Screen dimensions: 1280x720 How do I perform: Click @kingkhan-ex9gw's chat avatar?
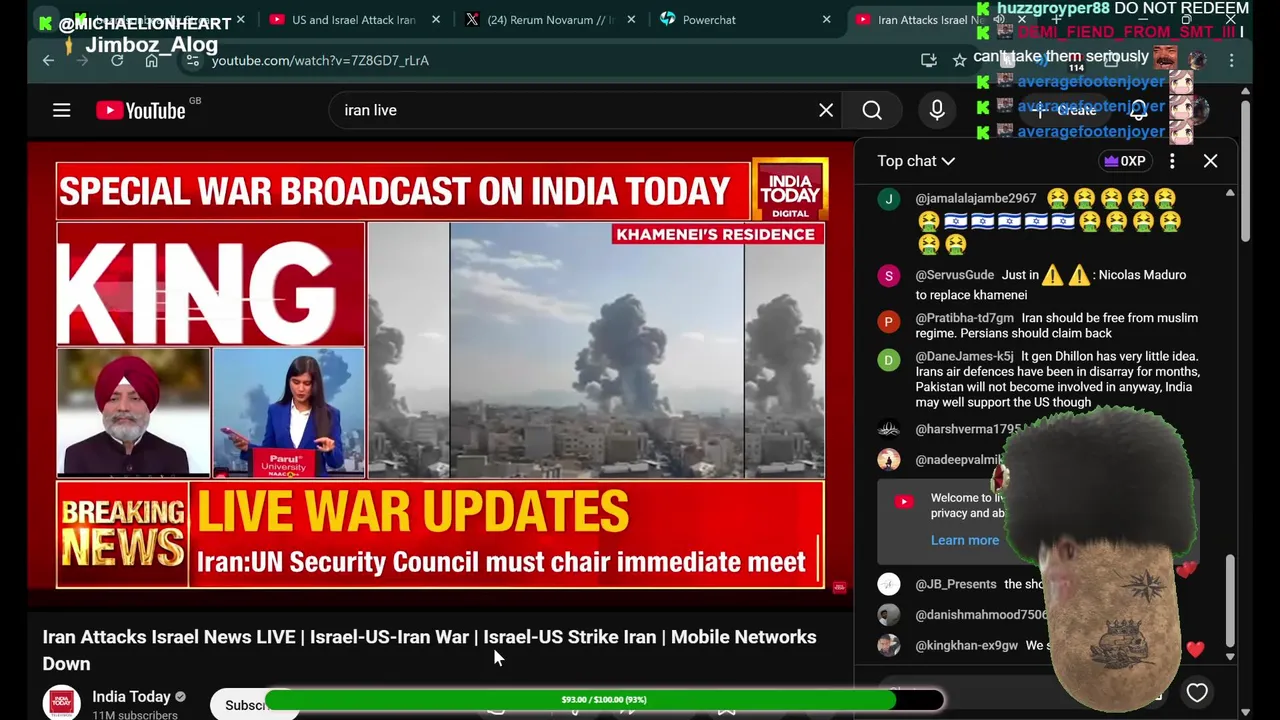click(x=889, y=645)
